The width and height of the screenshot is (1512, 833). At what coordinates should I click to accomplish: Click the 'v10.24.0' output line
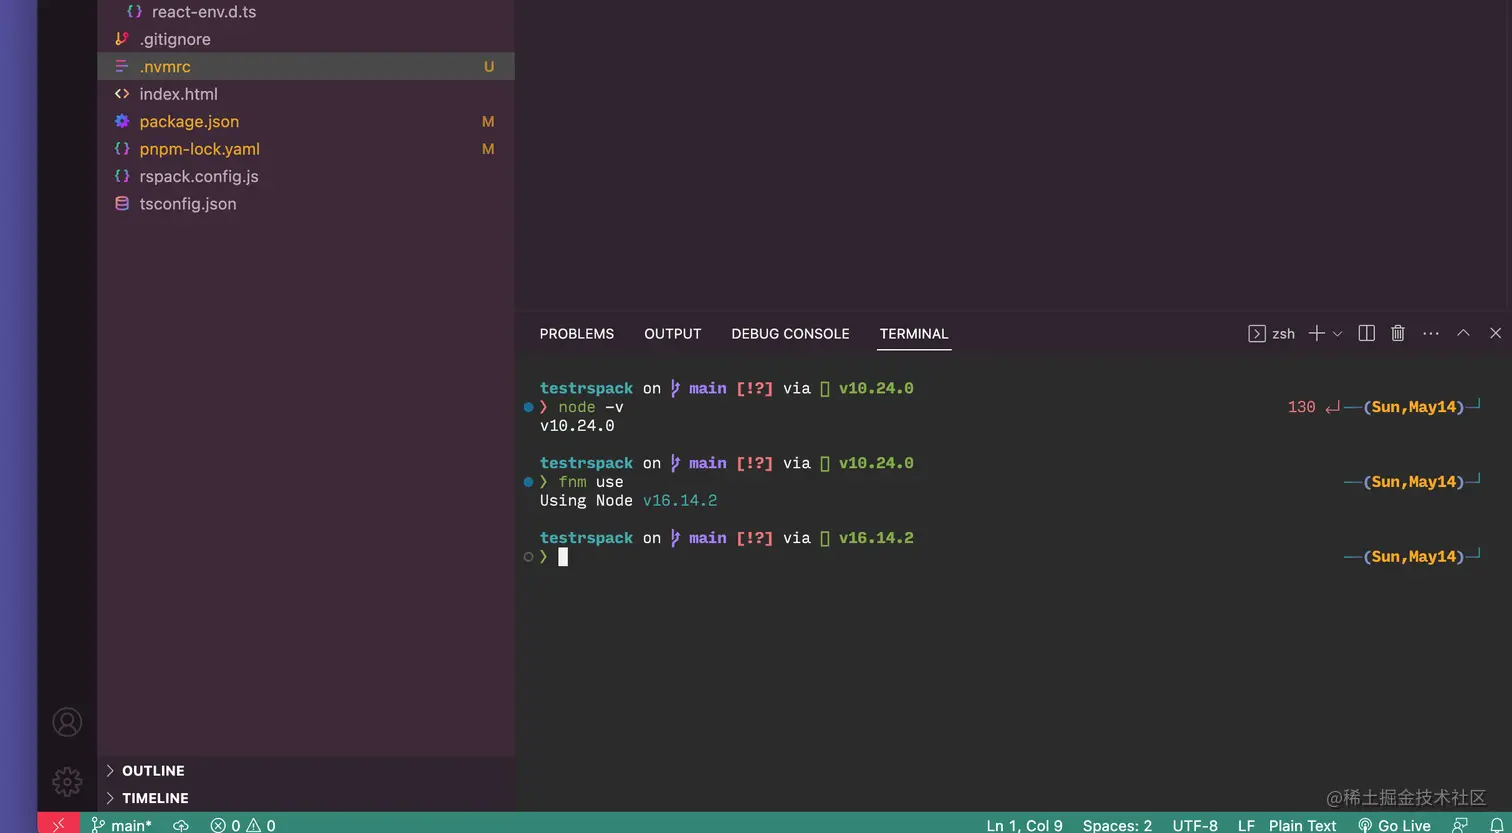577,426
